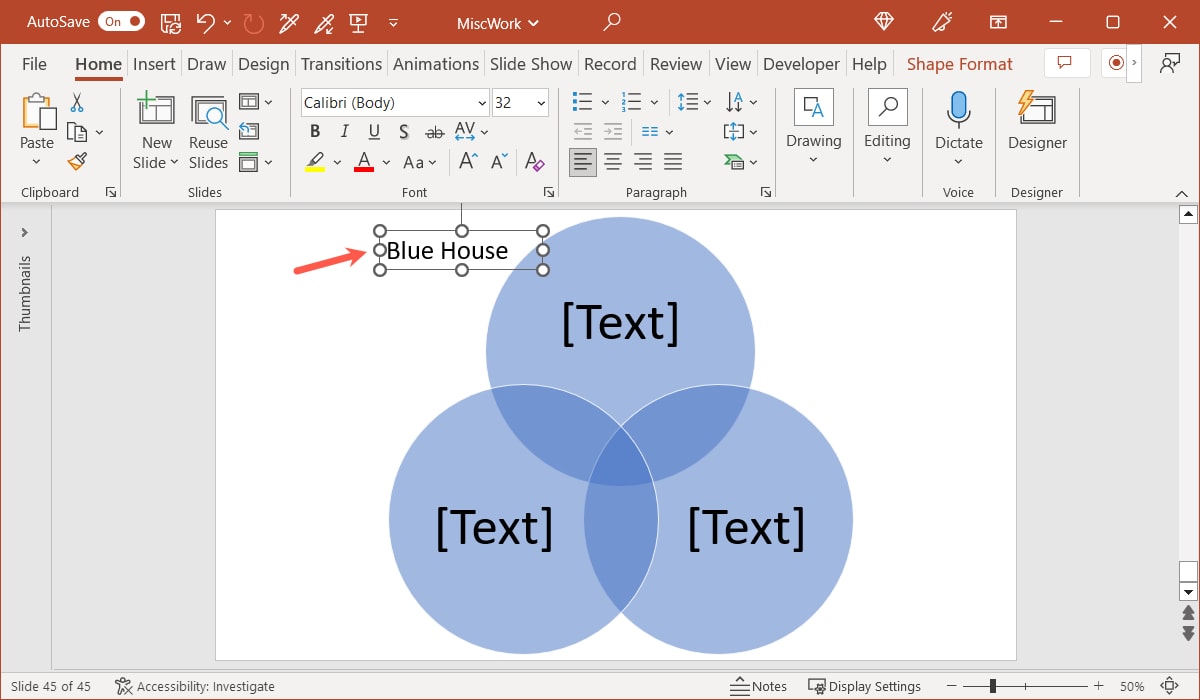
Task: Toggle AutoSave off
Action: point(120,21)
